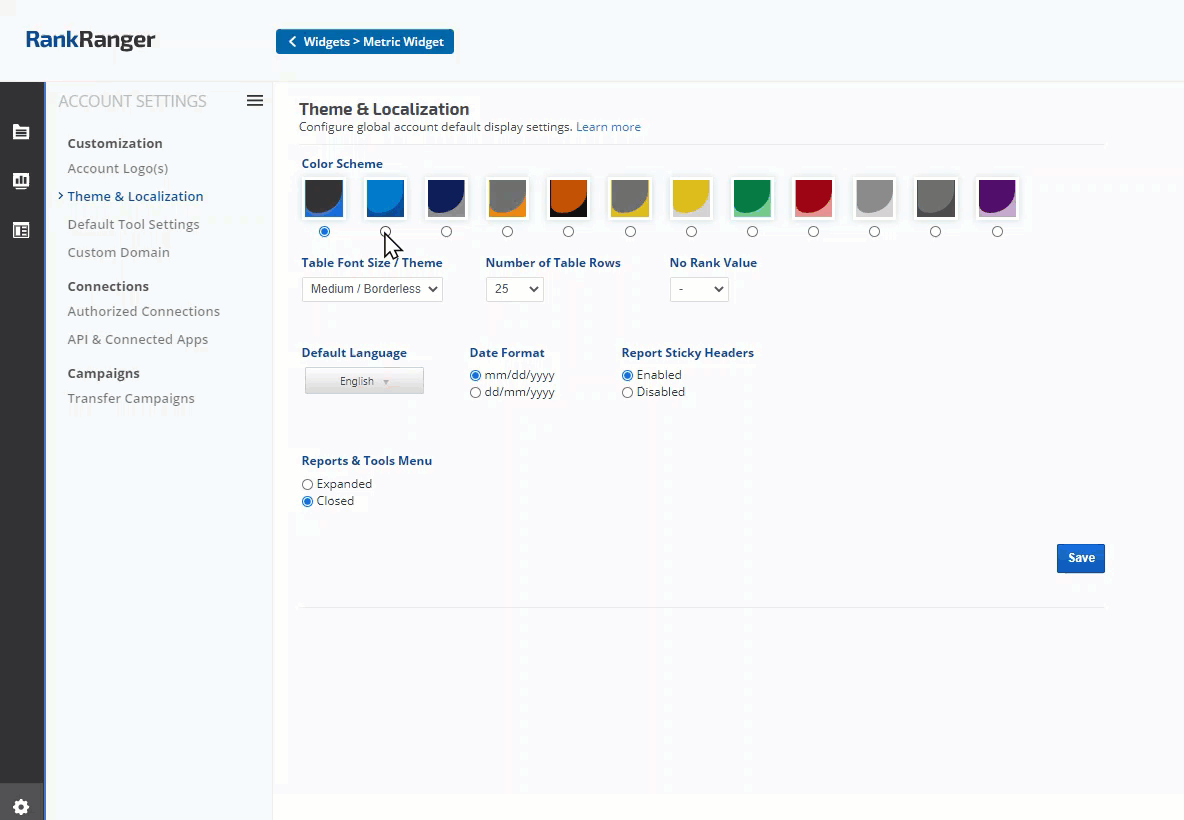Select the radio button under red scheme

[x=813, y=231]
